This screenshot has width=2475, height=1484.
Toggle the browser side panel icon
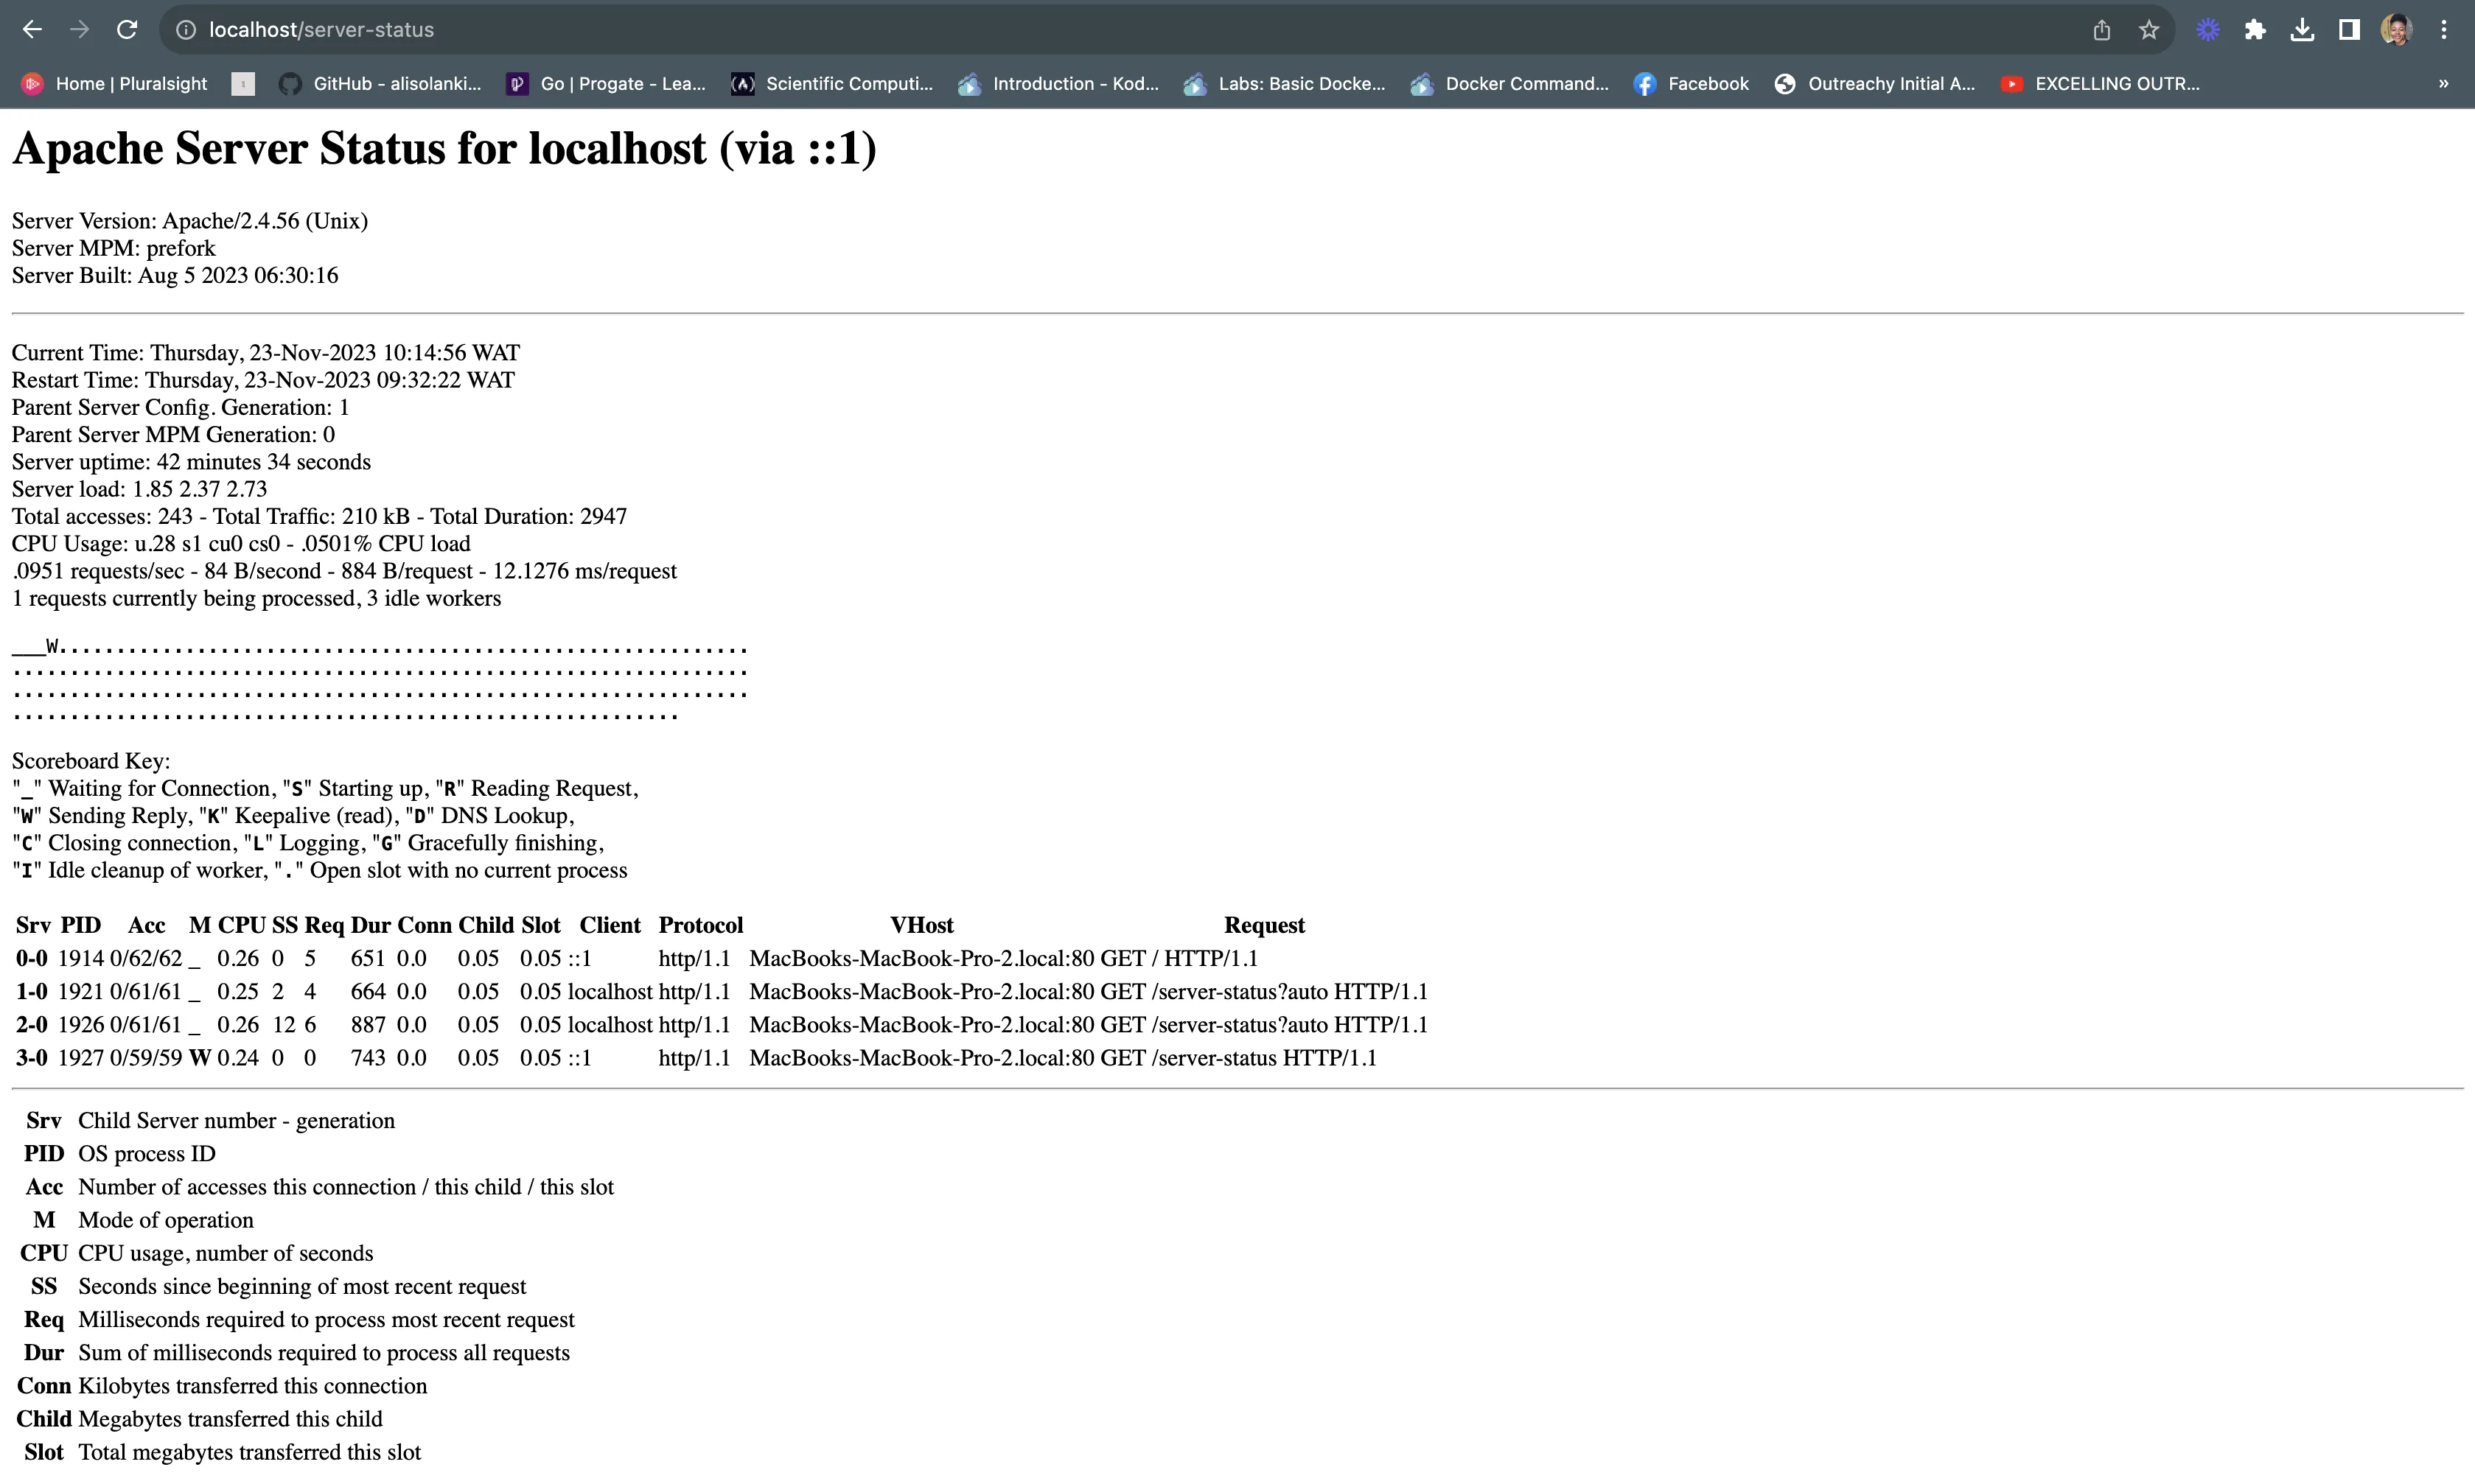(x=2349, y=30)
